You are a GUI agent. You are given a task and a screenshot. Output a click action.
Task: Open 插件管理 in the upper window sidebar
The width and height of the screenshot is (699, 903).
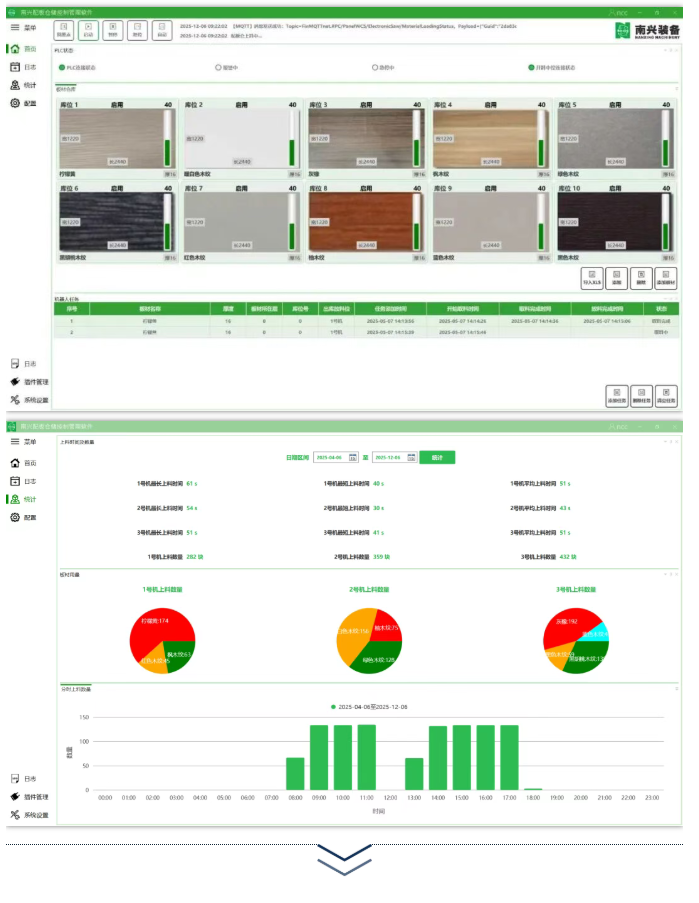click(x=15, y=382)
